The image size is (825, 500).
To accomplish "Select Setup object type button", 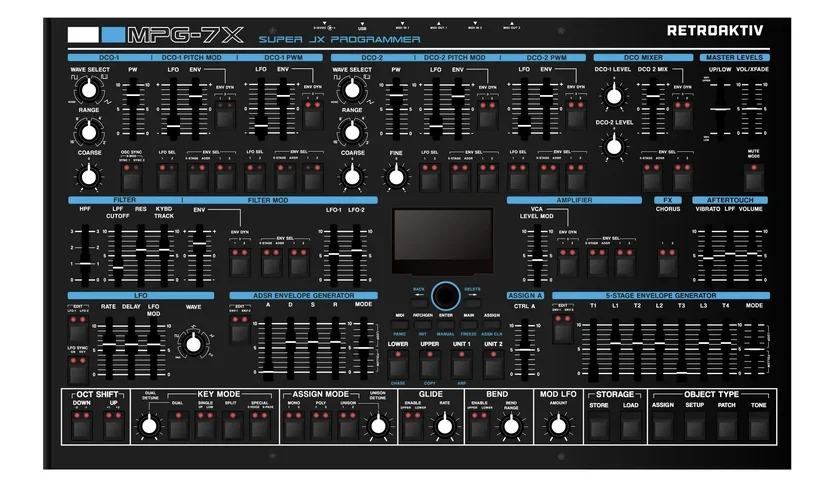I will pos(695,425).
